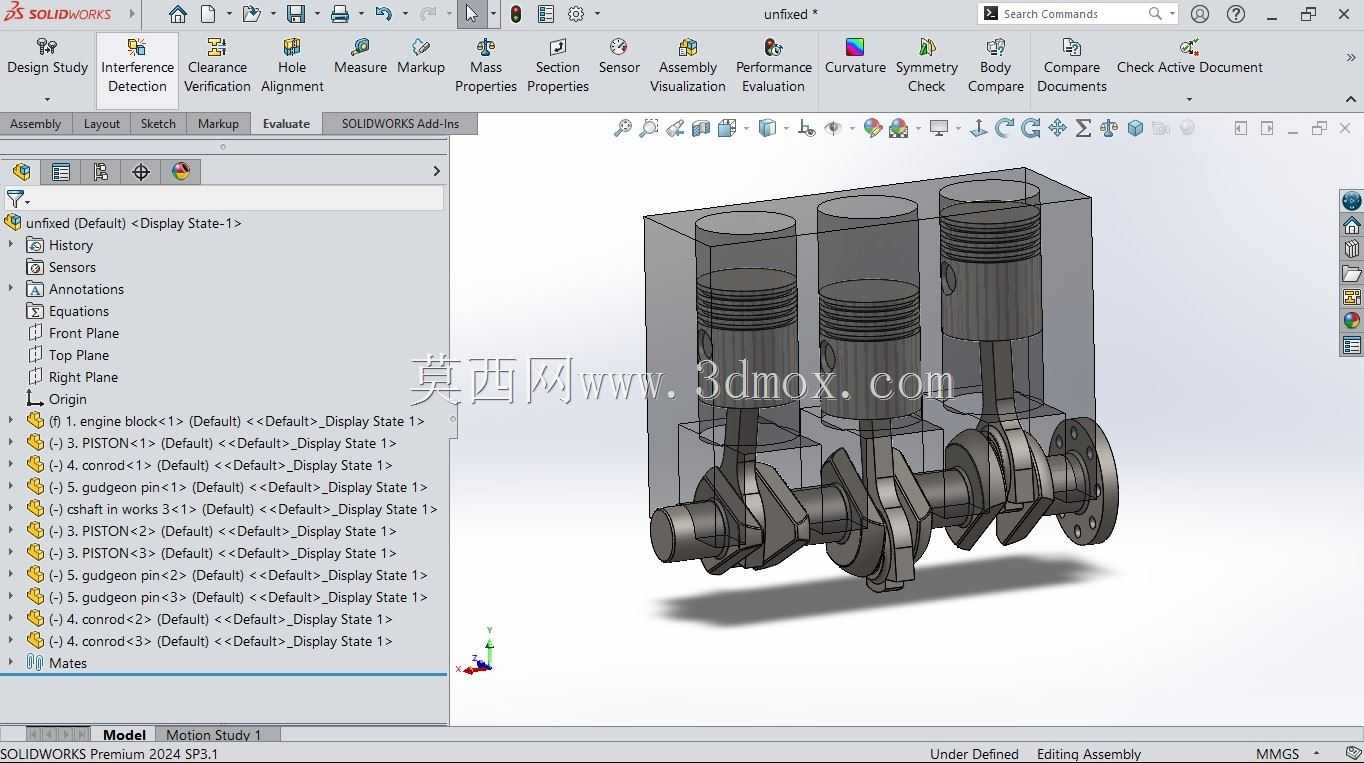
Task: Toggle Curvature display
Action: [855, 56]
